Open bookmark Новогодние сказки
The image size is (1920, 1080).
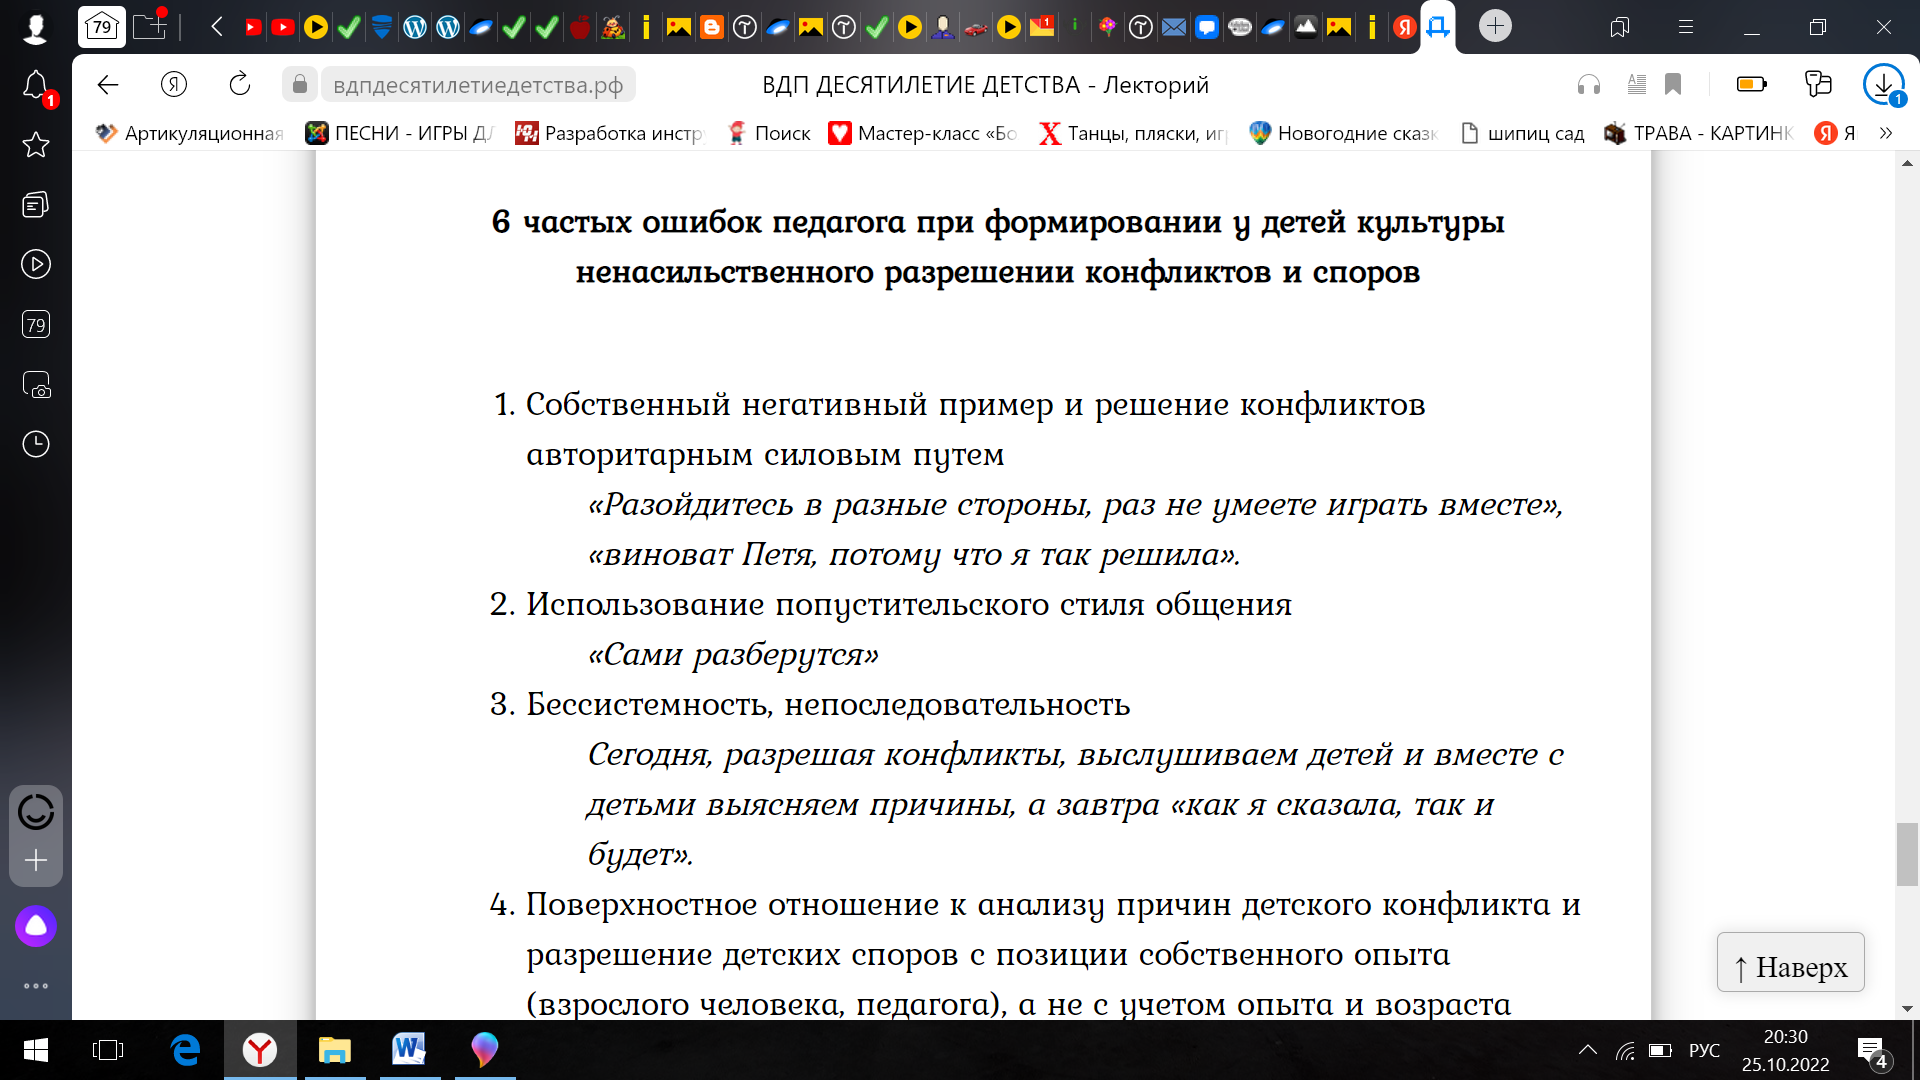point(1343,133)
